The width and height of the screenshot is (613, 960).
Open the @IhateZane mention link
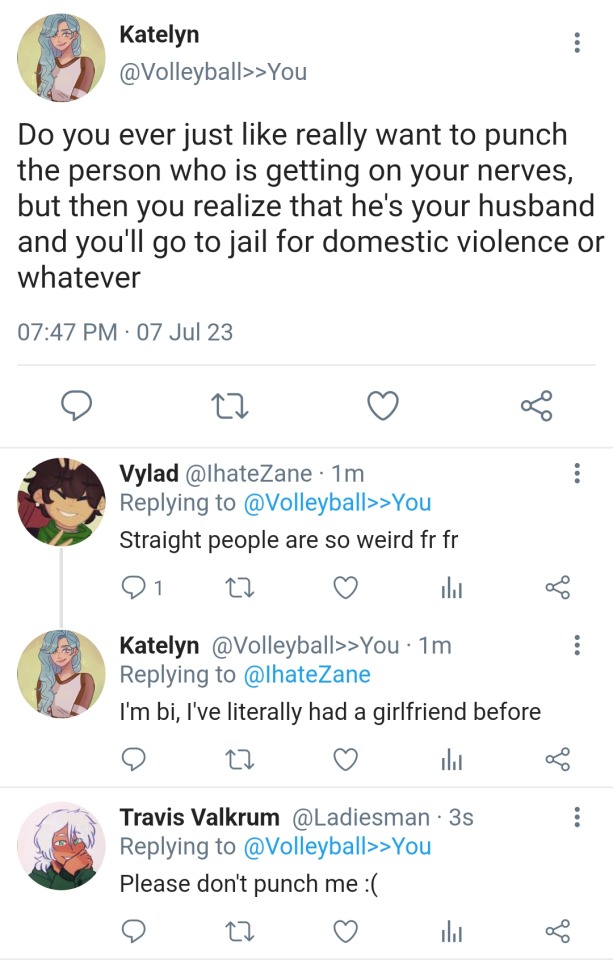click(x=307, y=675)
